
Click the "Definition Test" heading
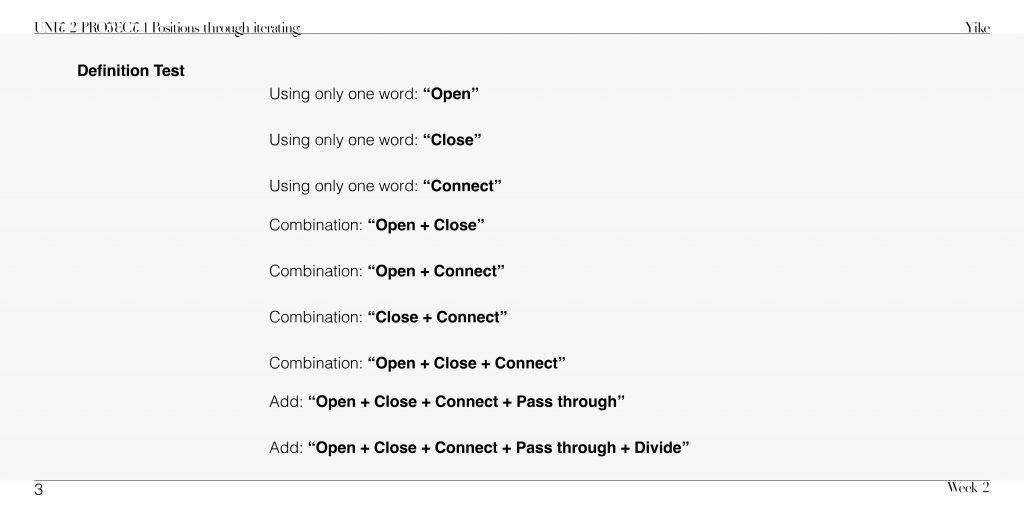click(x=131, y=71)
